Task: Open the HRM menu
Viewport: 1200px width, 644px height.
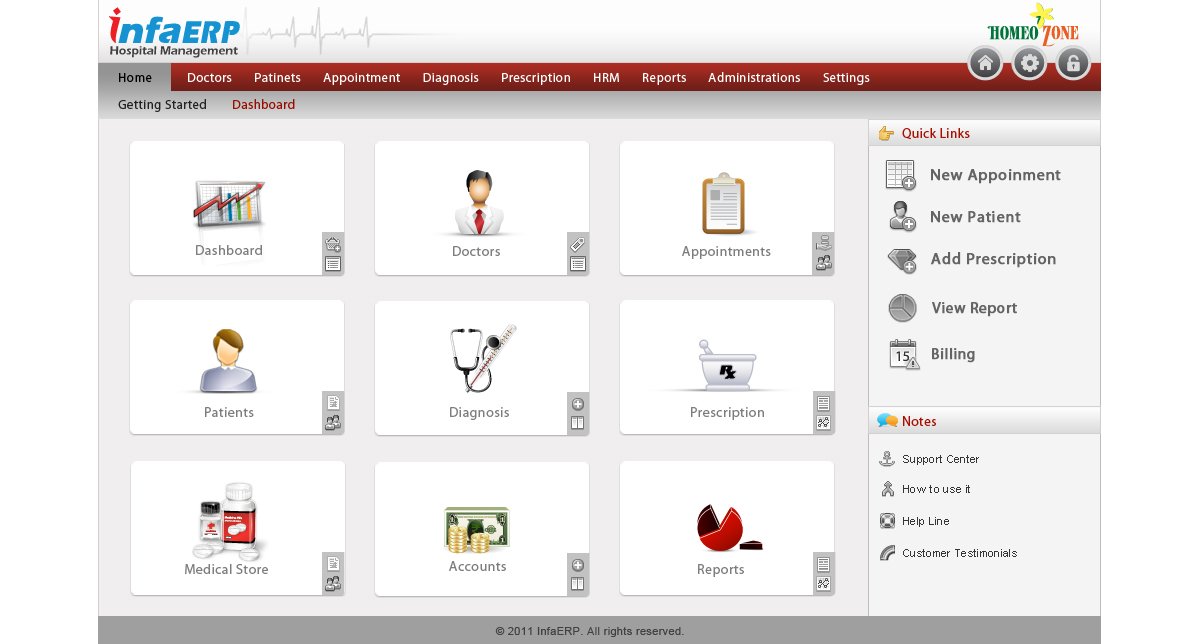Action: point(605,77)
